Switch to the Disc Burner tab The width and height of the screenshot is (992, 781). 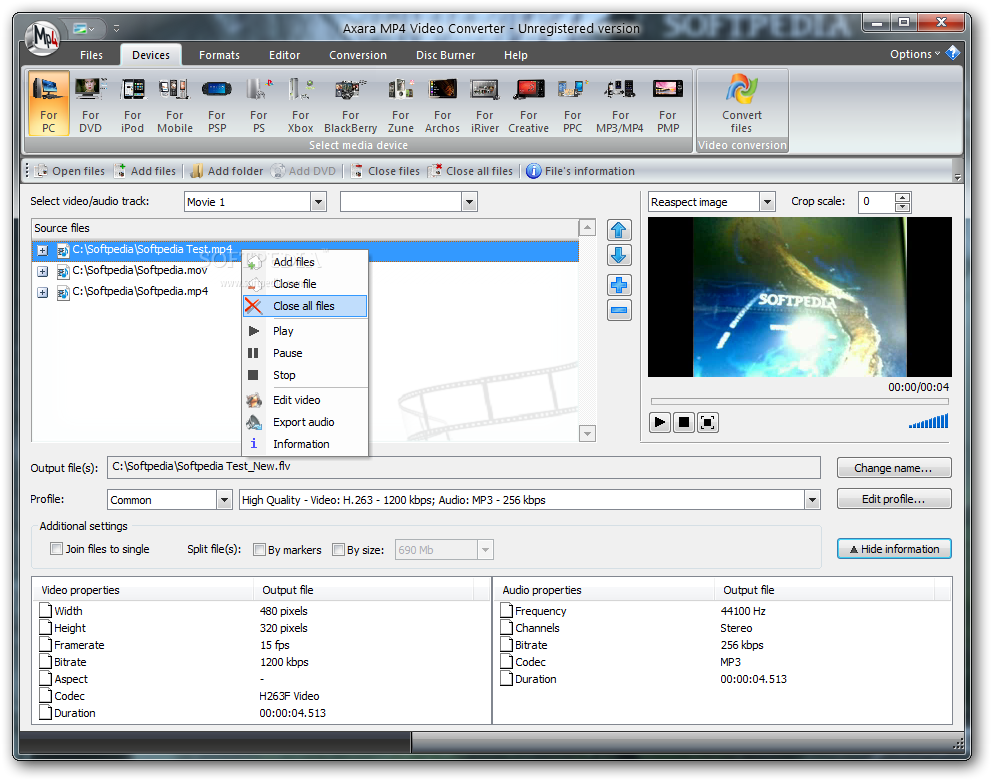[445, 55]
